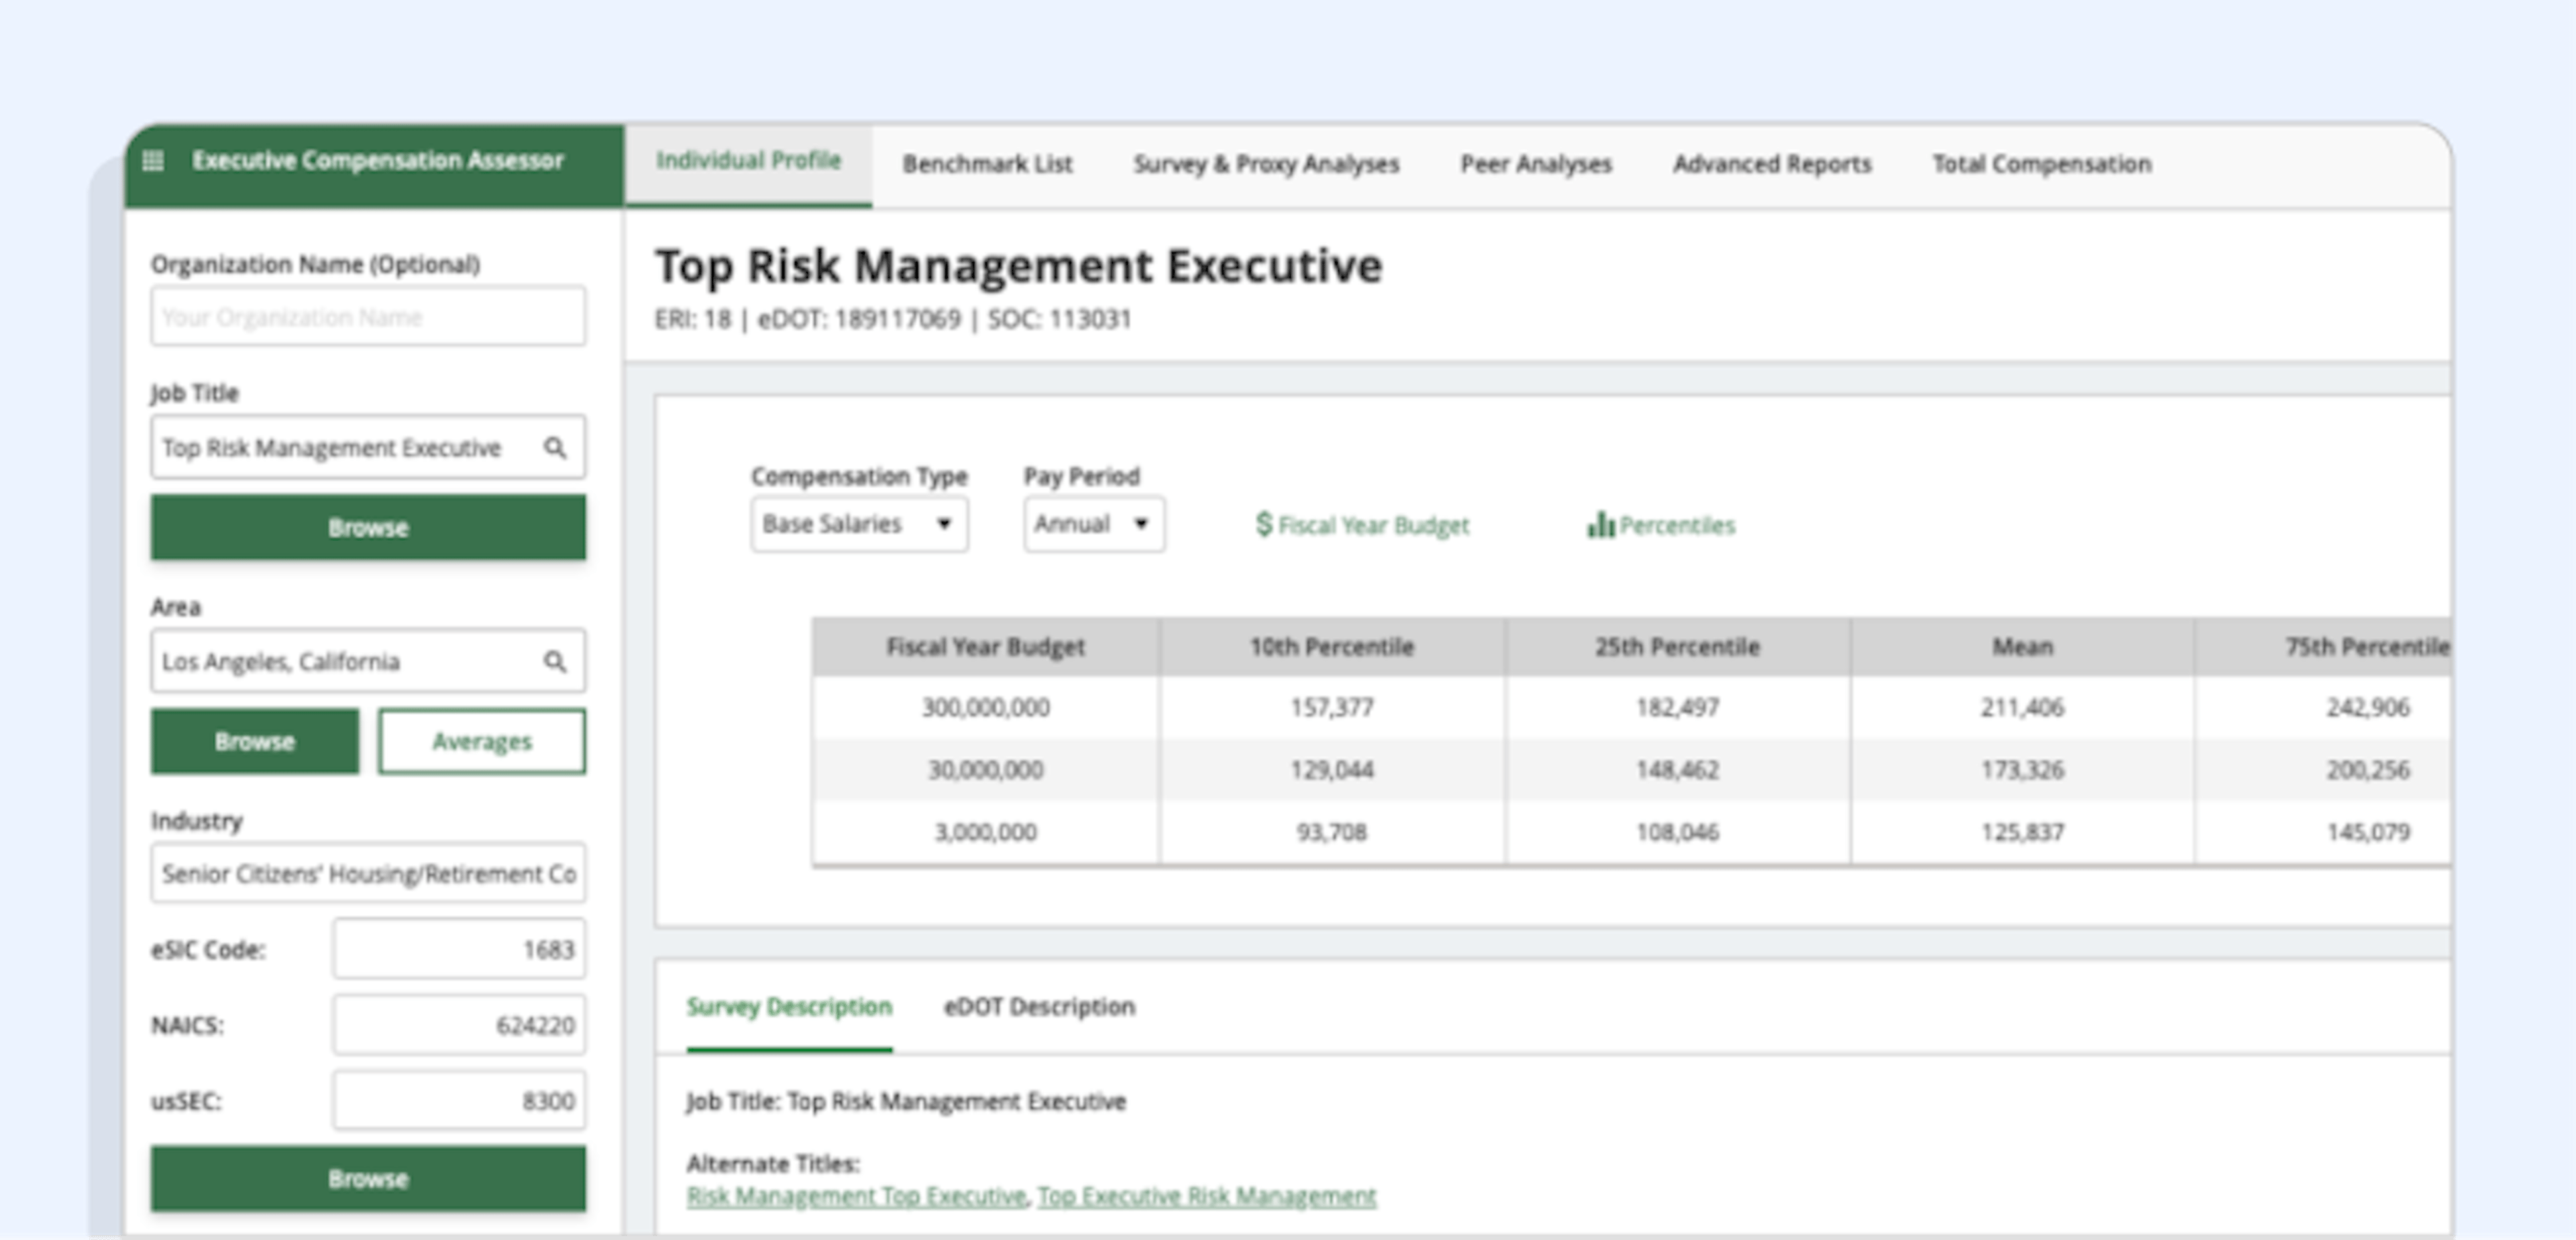Click the Organization Name input field
The width and height of the screenshot is (2576, 1240).
coord(368,317)
